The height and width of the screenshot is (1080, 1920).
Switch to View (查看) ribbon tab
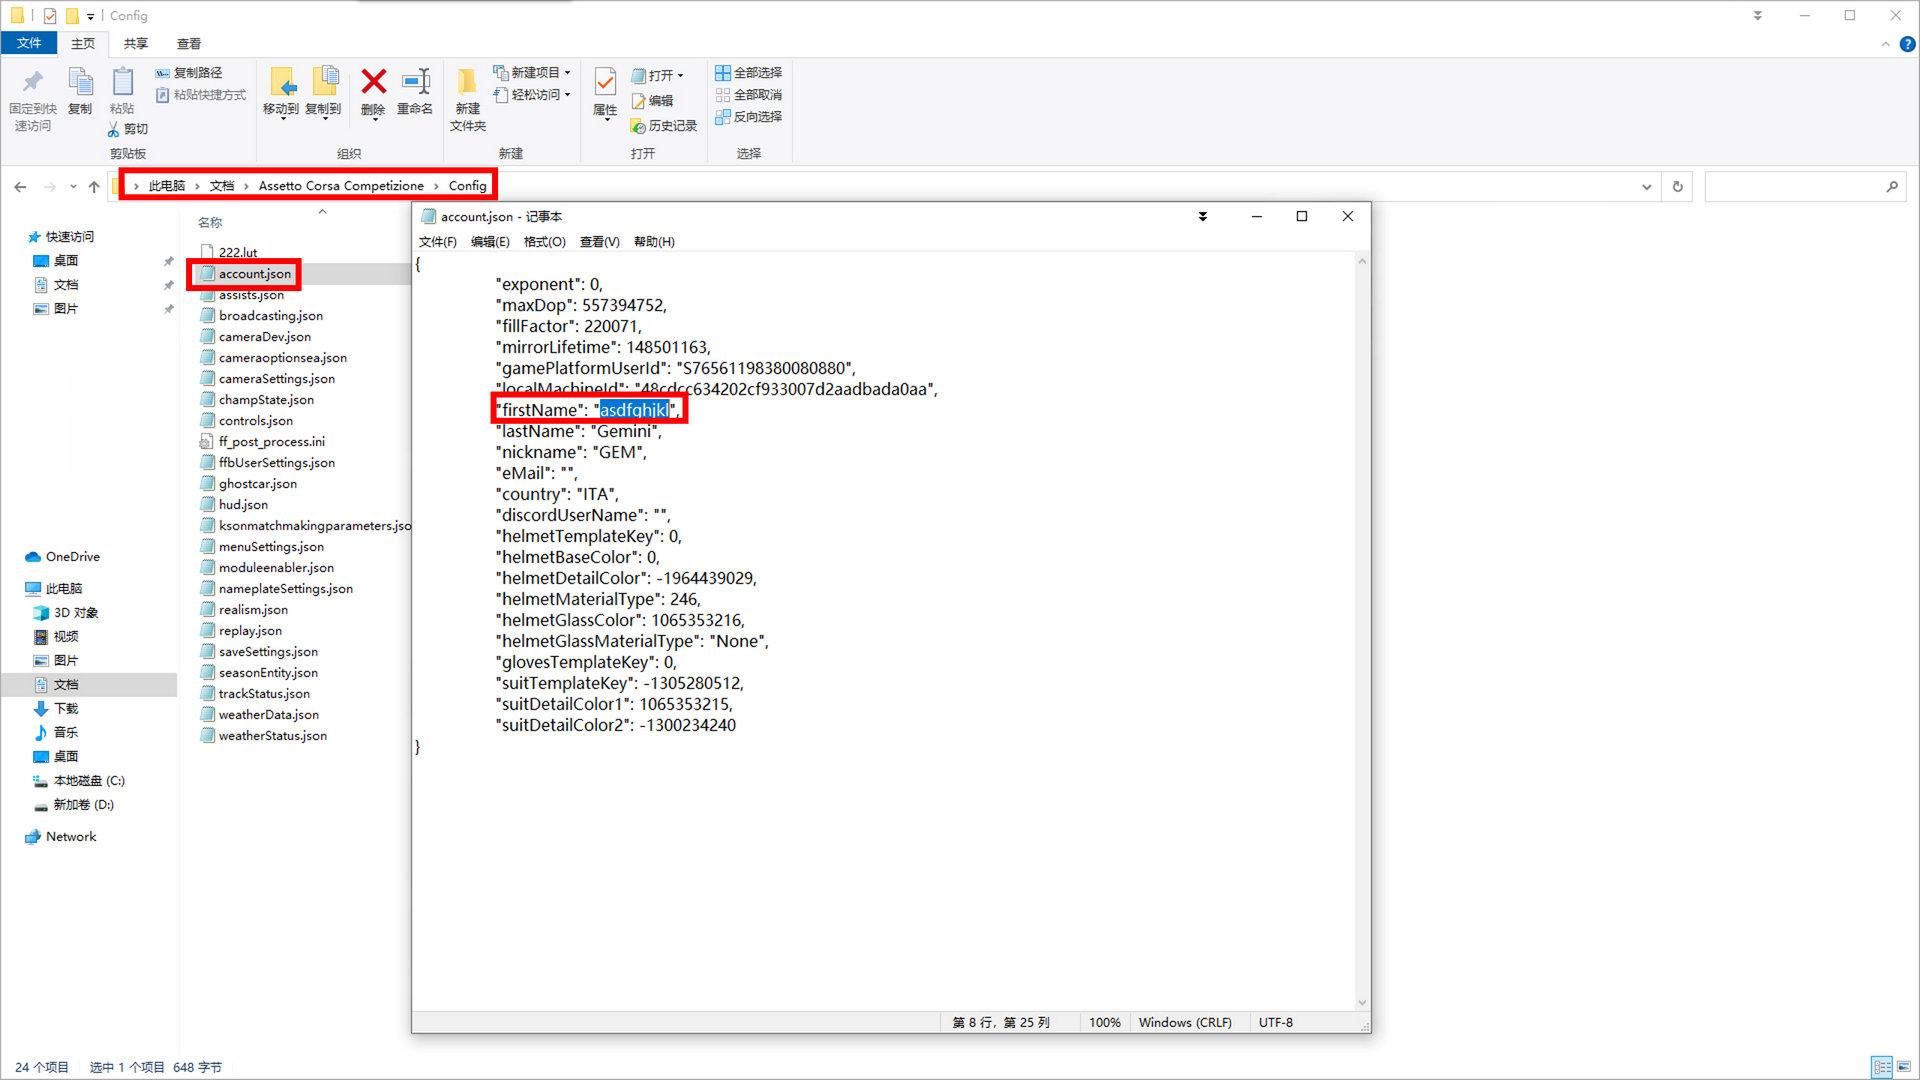pos(189,43)
